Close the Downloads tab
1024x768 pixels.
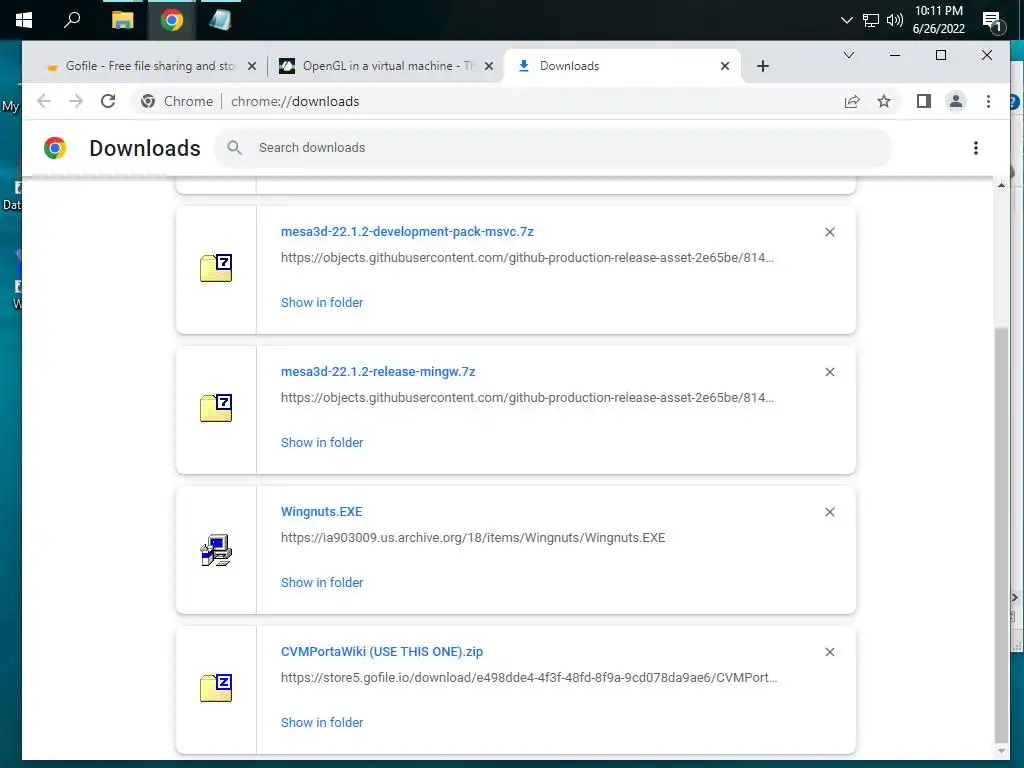(725, 66)
